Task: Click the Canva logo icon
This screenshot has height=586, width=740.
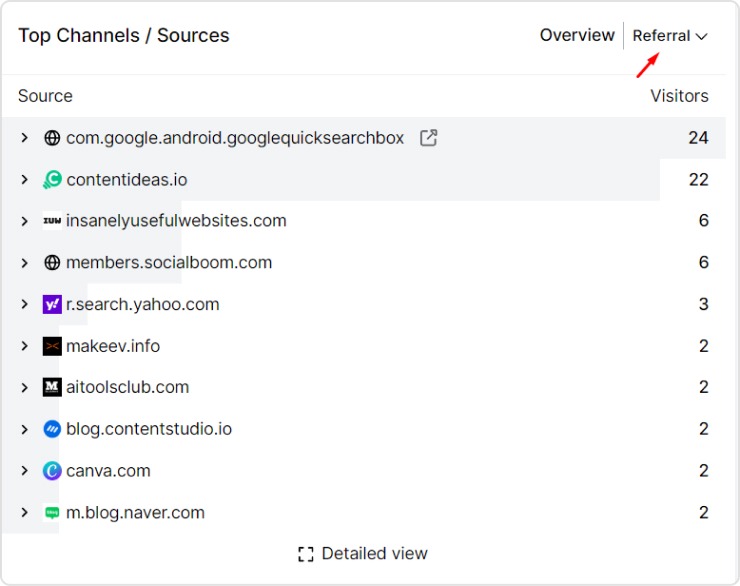Action: 52,471
